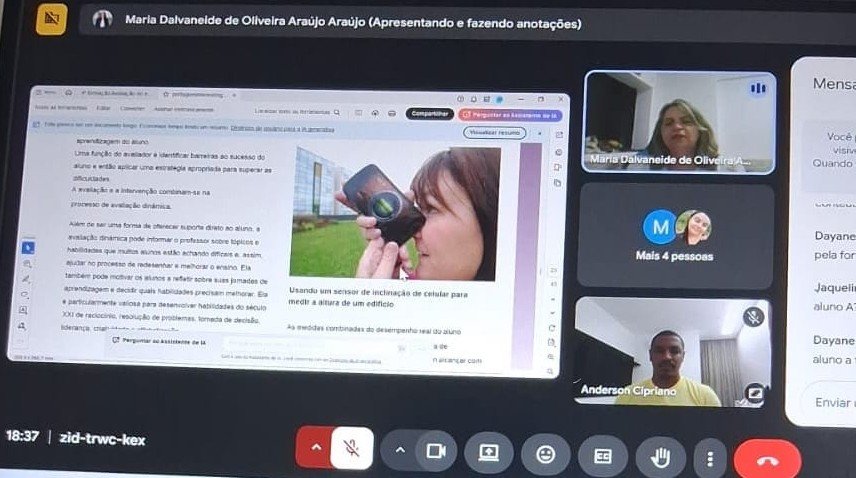Open the Mais 4 pessoas participants tile
This screenshot has height=478, width=856.
tap(675, 235)
